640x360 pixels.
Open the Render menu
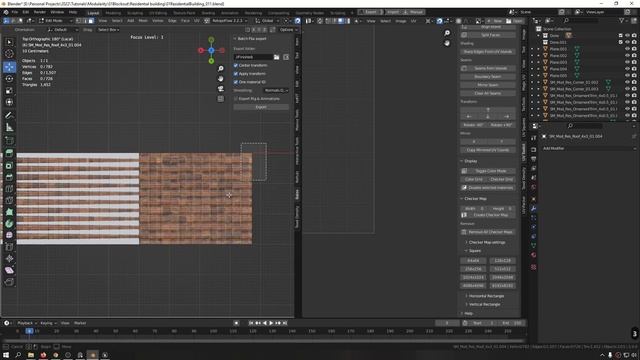point(40,12)
